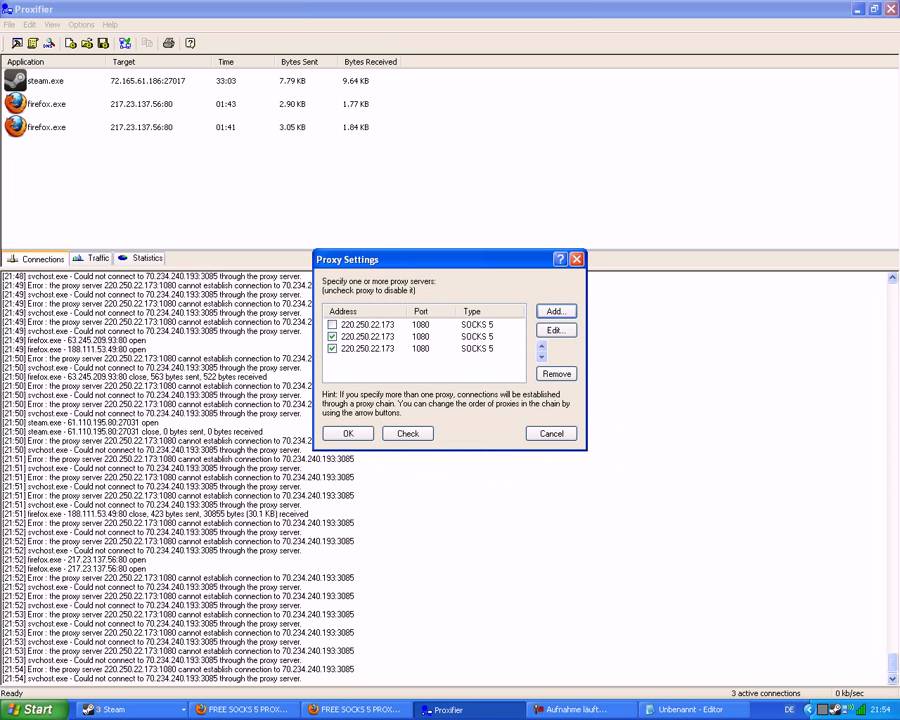Click the tray expand arrow next to DE
The height and width of the screenshot is (720, 900).
[809, 710]
